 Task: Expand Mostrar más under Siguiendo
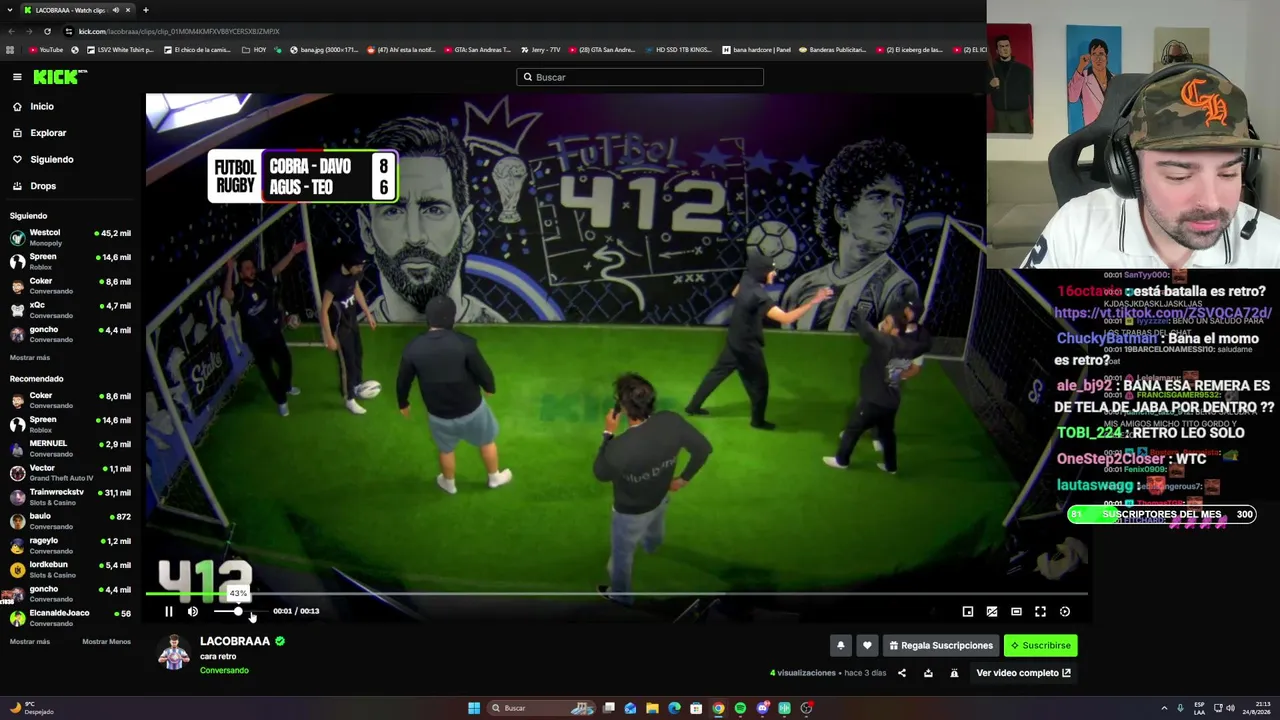(x=30, y=358)
